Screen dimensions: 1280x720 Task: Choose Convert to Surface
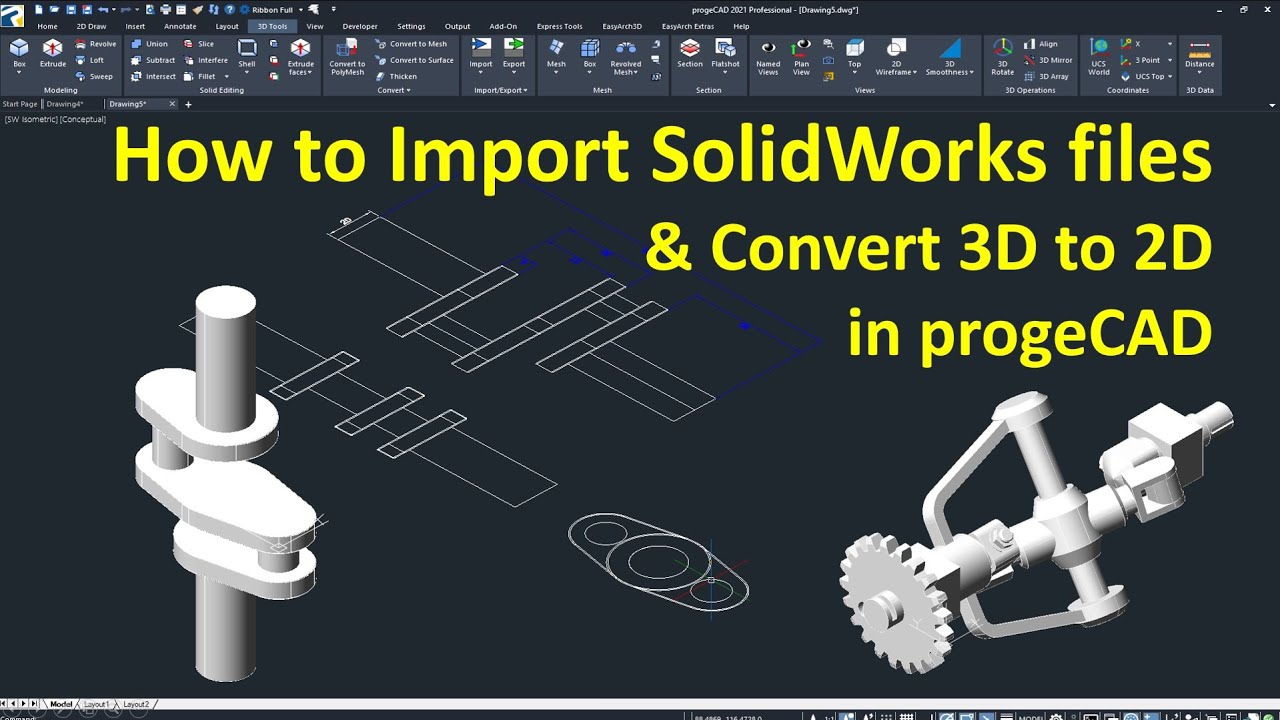[414, 60]
